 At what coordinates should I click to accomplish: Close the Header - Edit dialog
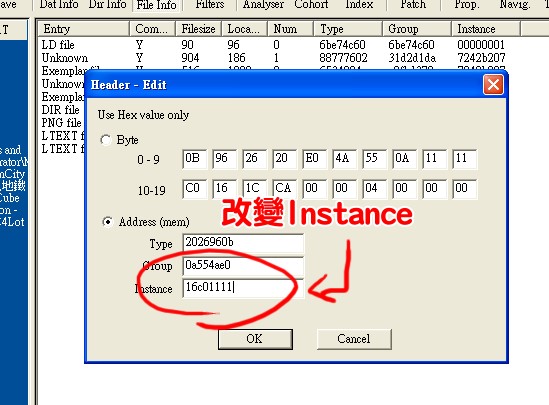click(493, 85)
